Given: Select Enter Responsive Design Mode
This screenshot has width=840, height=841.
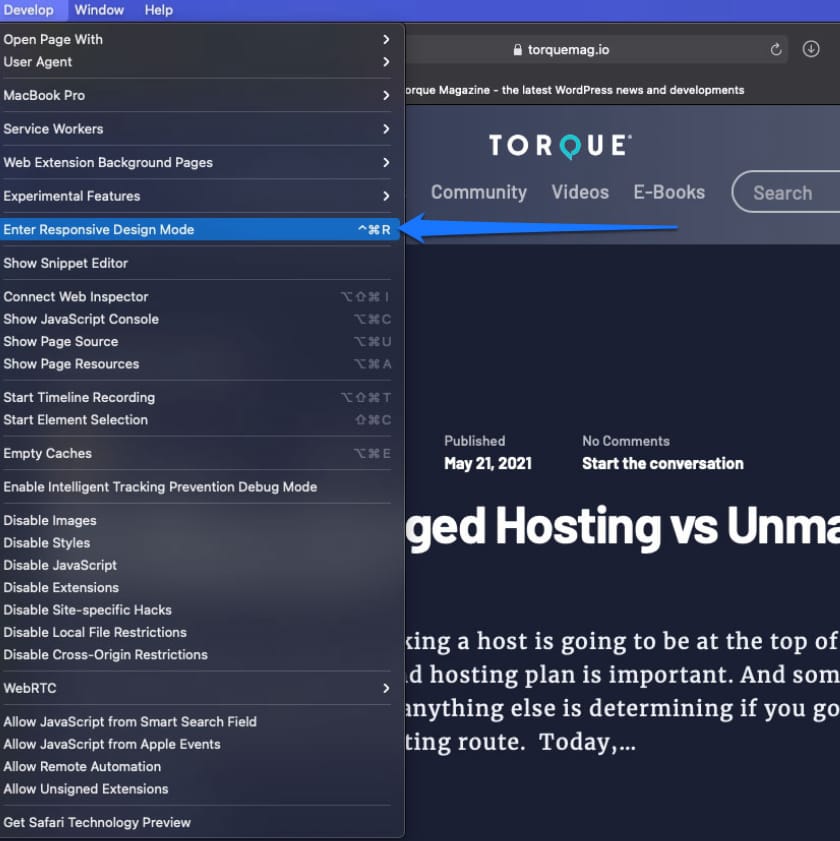Looking at the screenshot, I should tap(199, 230).
